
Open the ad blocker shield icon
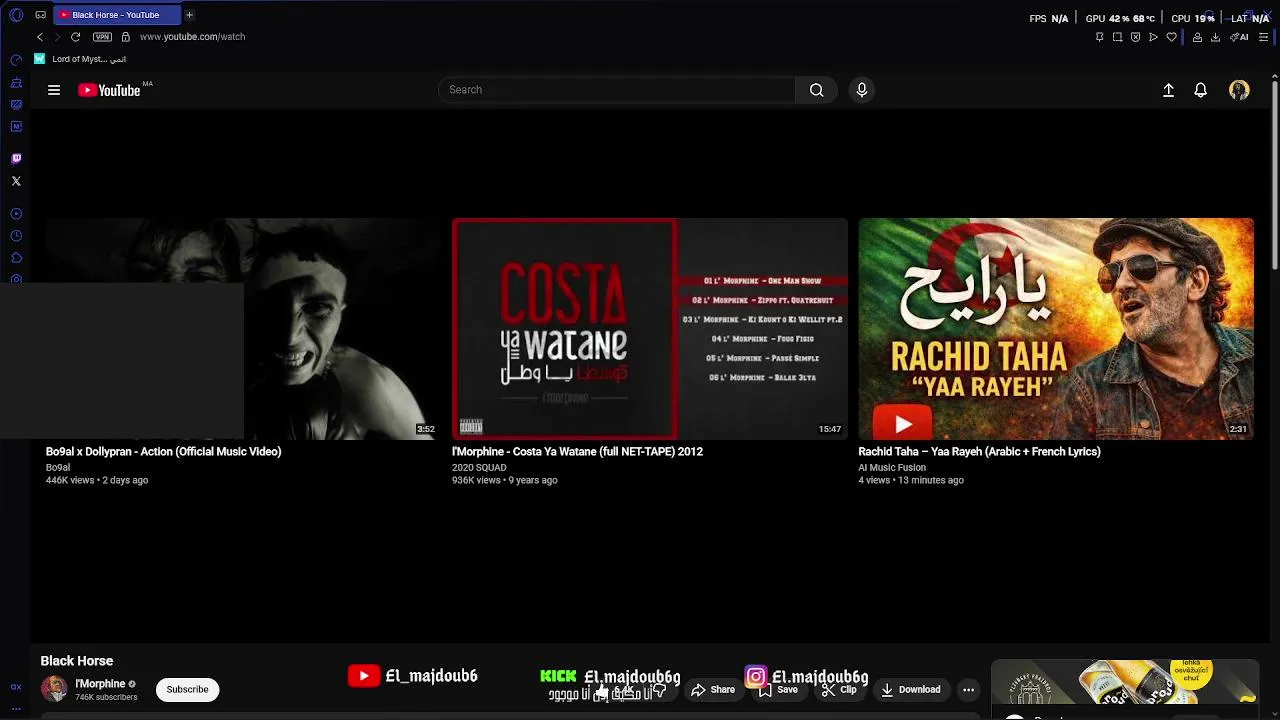1135,37
